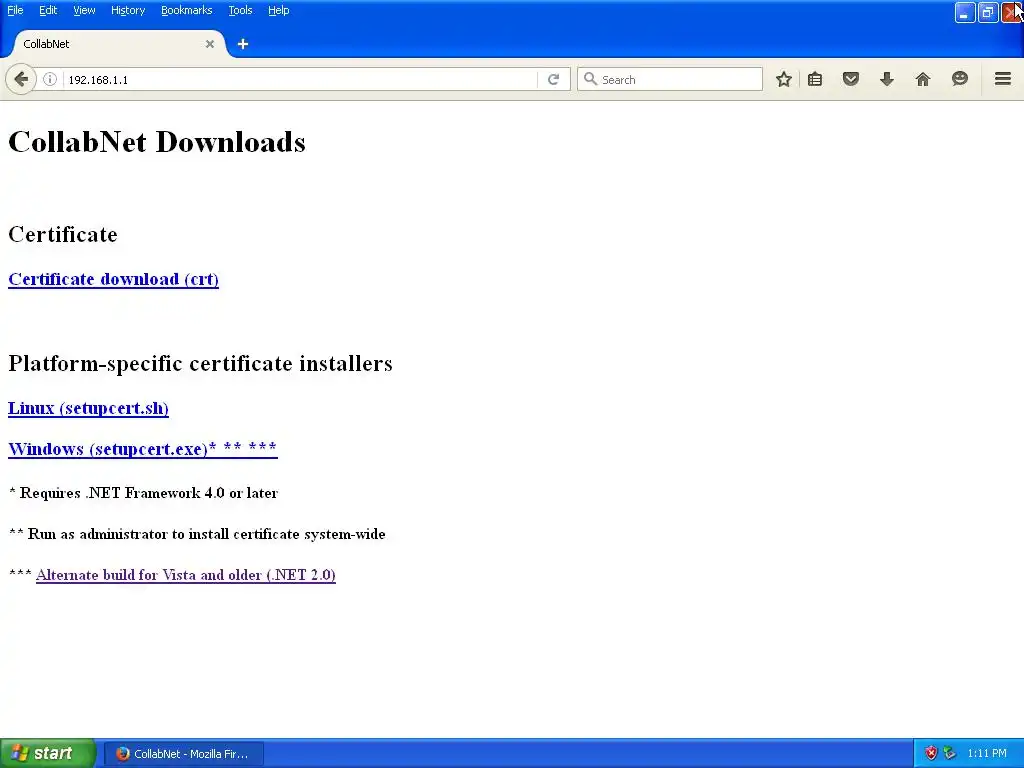This screenshot has height=768, width=1024.
Task: Download Windows setupcert.exe installer
Action: click(x=142, y=449)
